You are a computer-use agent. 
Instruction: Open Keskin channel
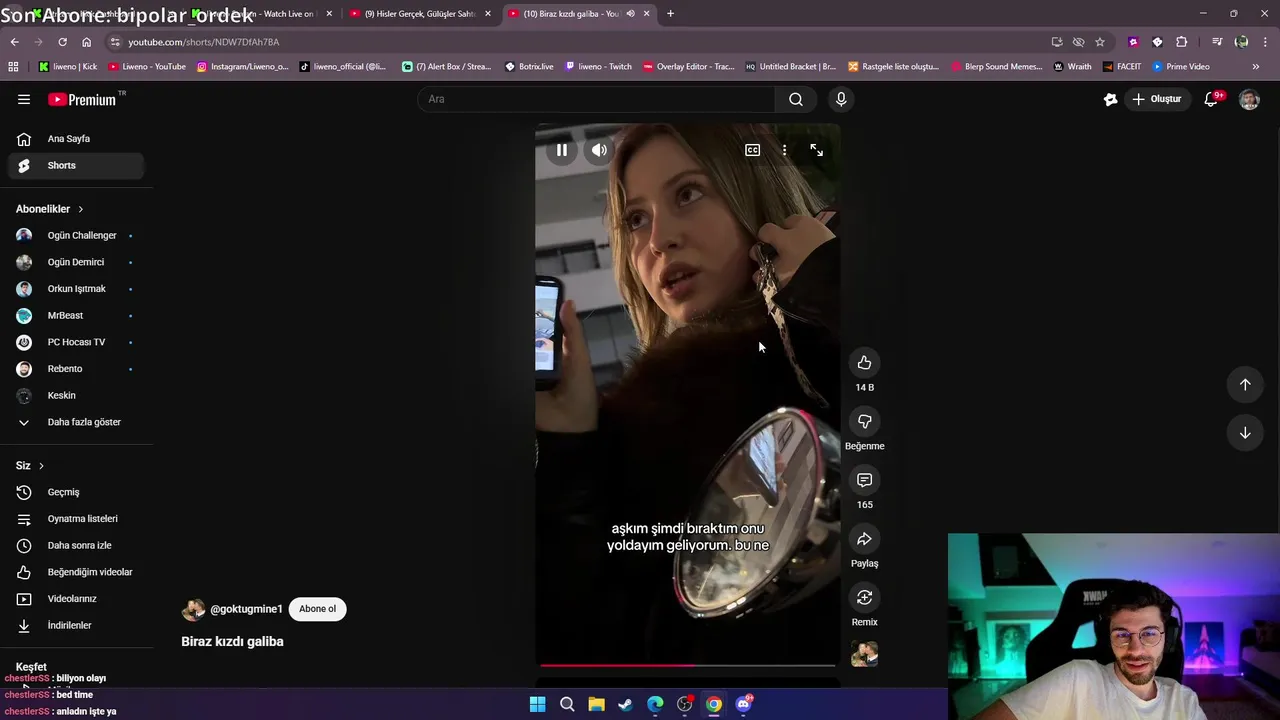76,395
